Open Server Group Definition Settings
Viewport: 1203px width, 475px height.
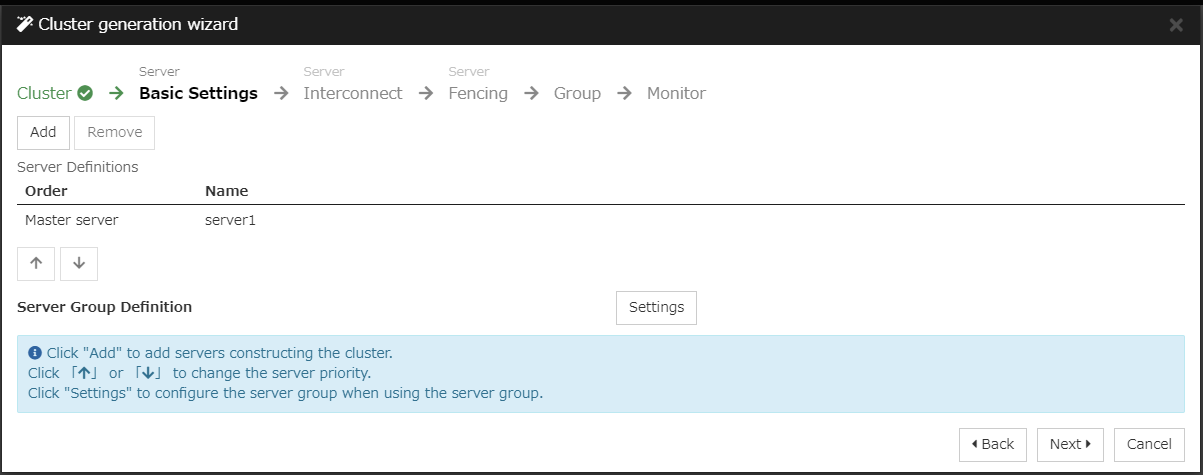pos(656,307)
